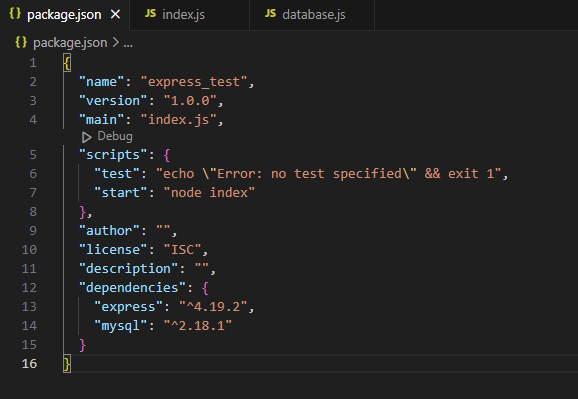The width and height of the screenshot is (578, 399).
Task: Click the "^2.18.1" version string
Action: [x=198, y=326]
